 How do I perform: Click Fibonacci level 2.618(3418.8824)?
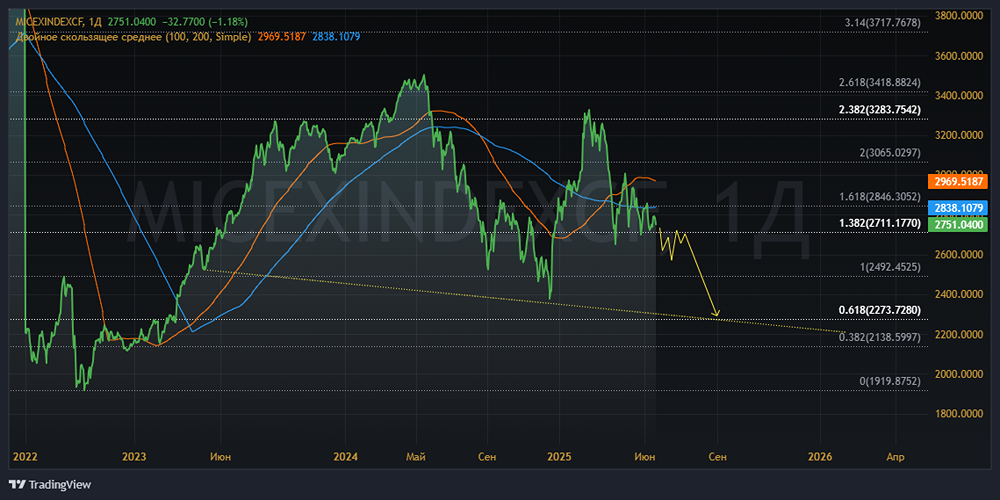(878, 83)
